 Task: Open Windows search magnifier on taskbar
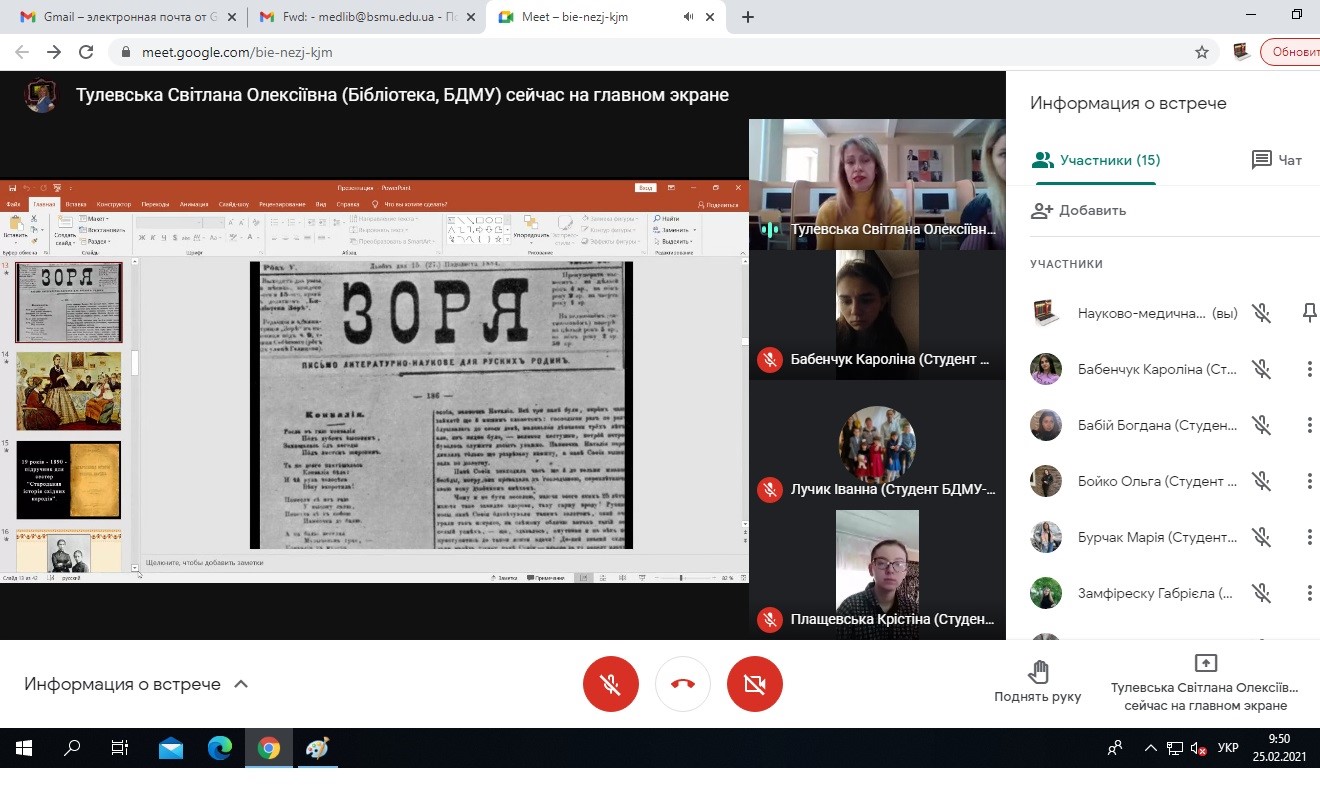click(72, 748)
